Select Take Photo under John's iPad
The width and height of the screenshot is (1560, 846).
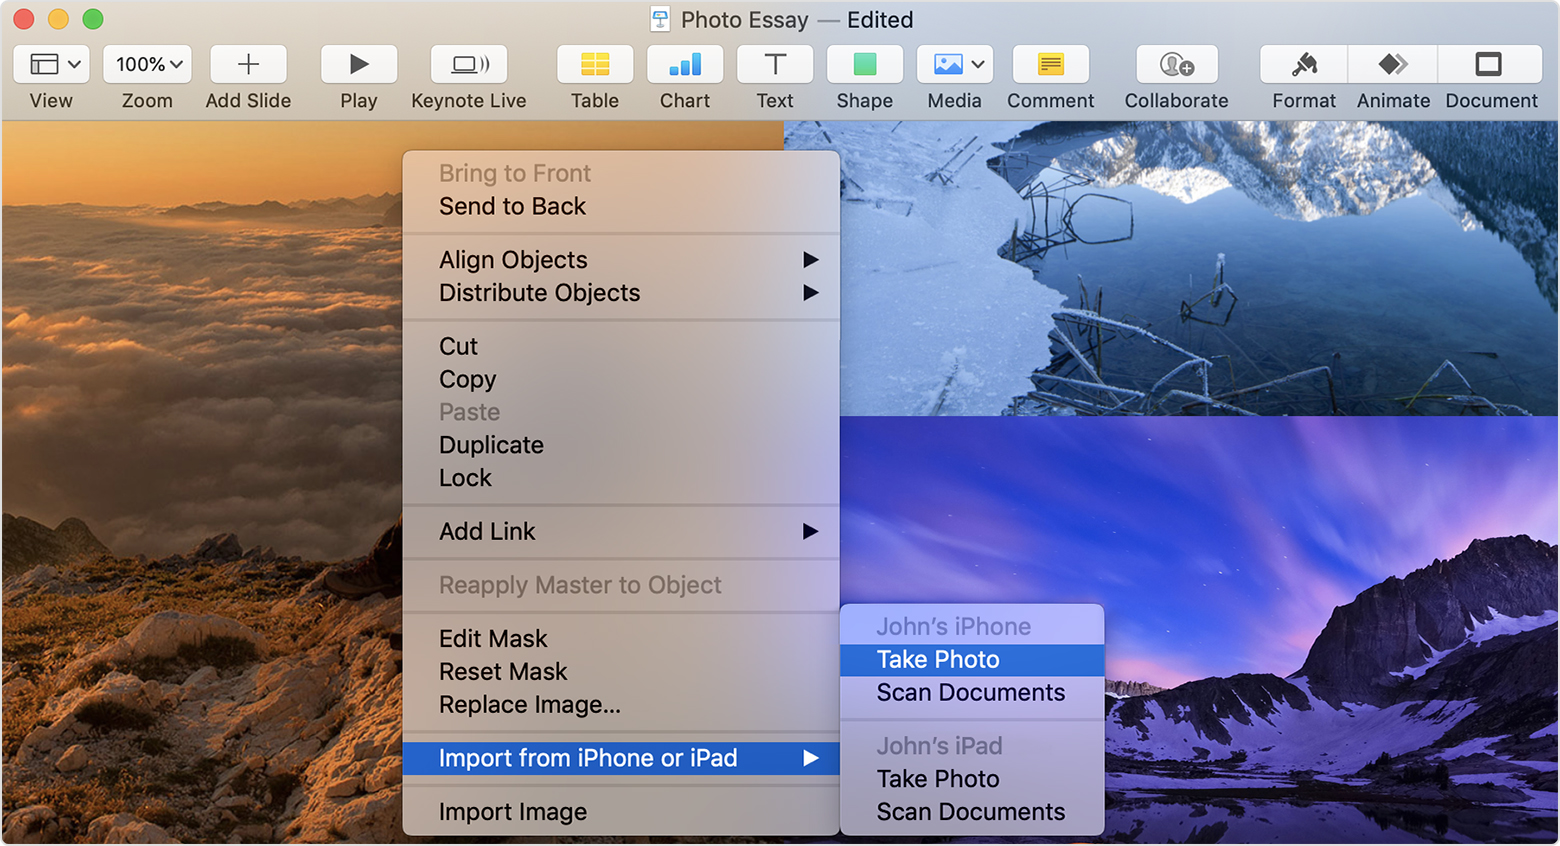point(938,778)
